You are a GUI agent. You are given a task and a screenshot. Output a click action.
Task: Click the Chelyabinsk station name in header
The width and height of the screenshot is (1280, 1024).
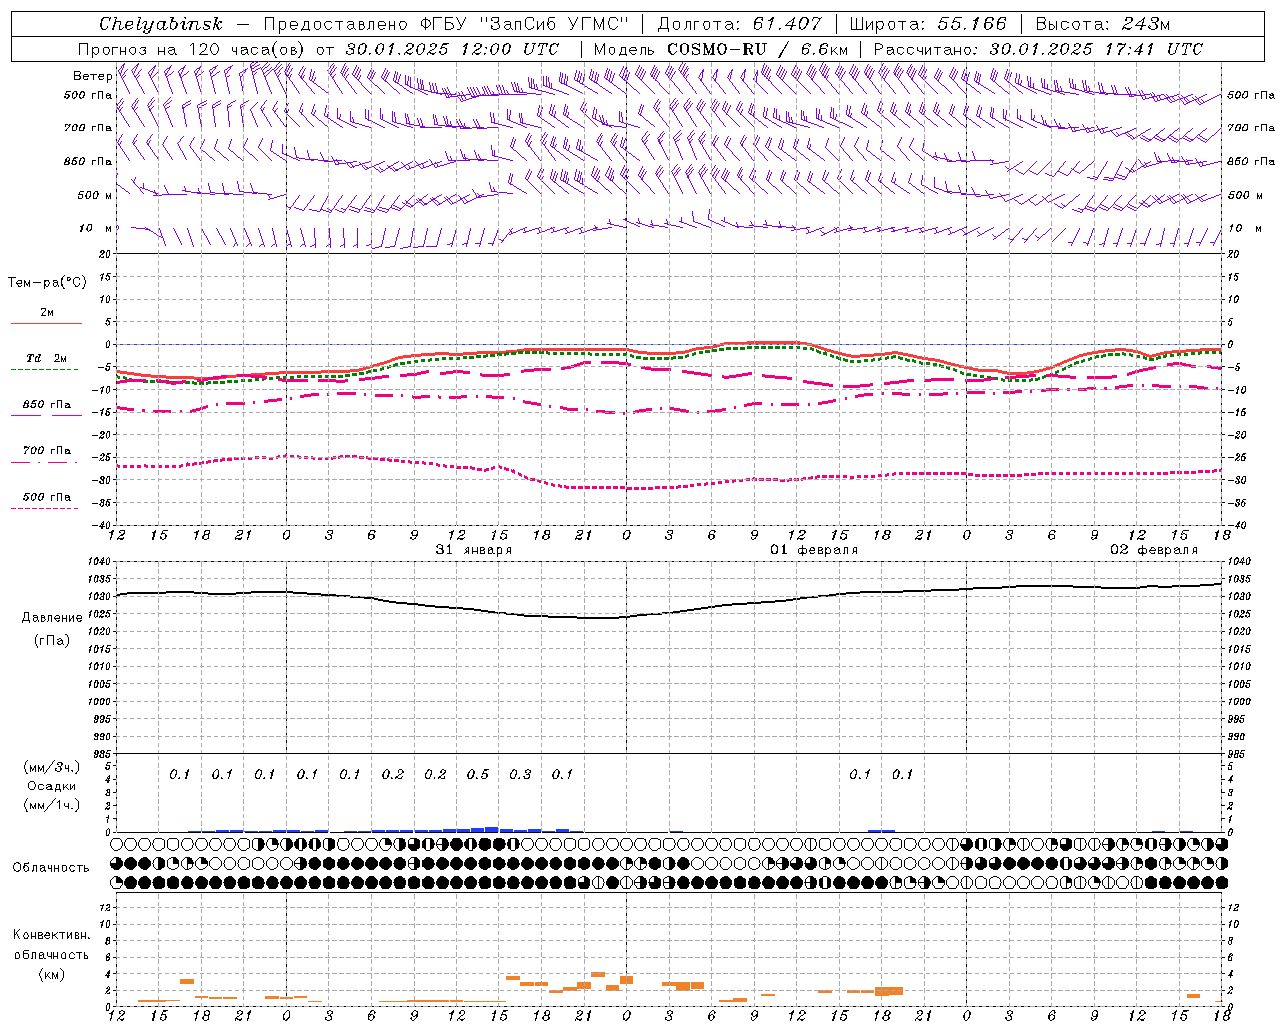(160, 24)
